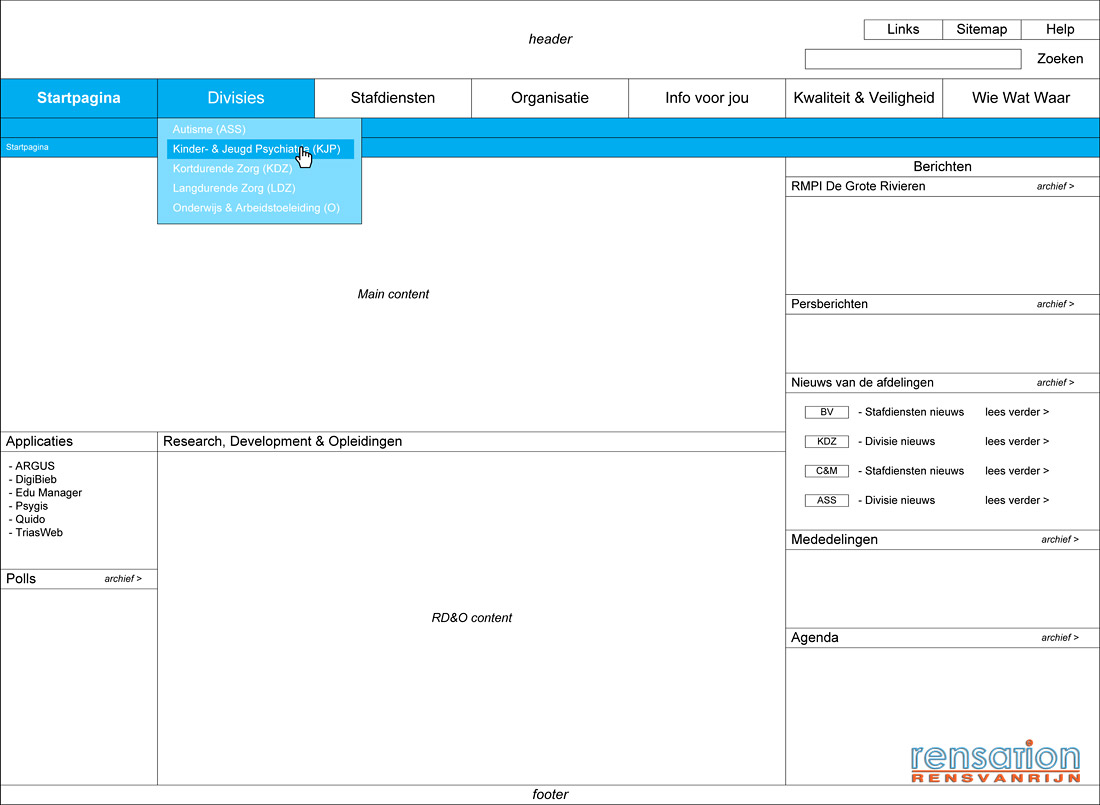The image size is (1100, 805).
Task: Open the Info voor jou tab
Action: point(707,98)
